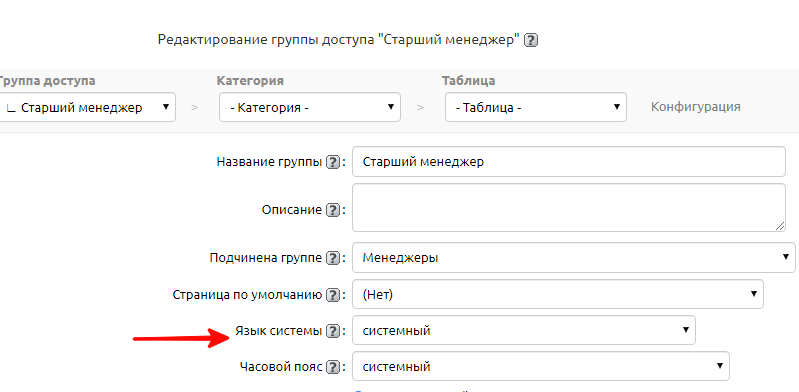Click the Часовой пояс label
The image size is (799, 392).
click(x=281, y=367)
